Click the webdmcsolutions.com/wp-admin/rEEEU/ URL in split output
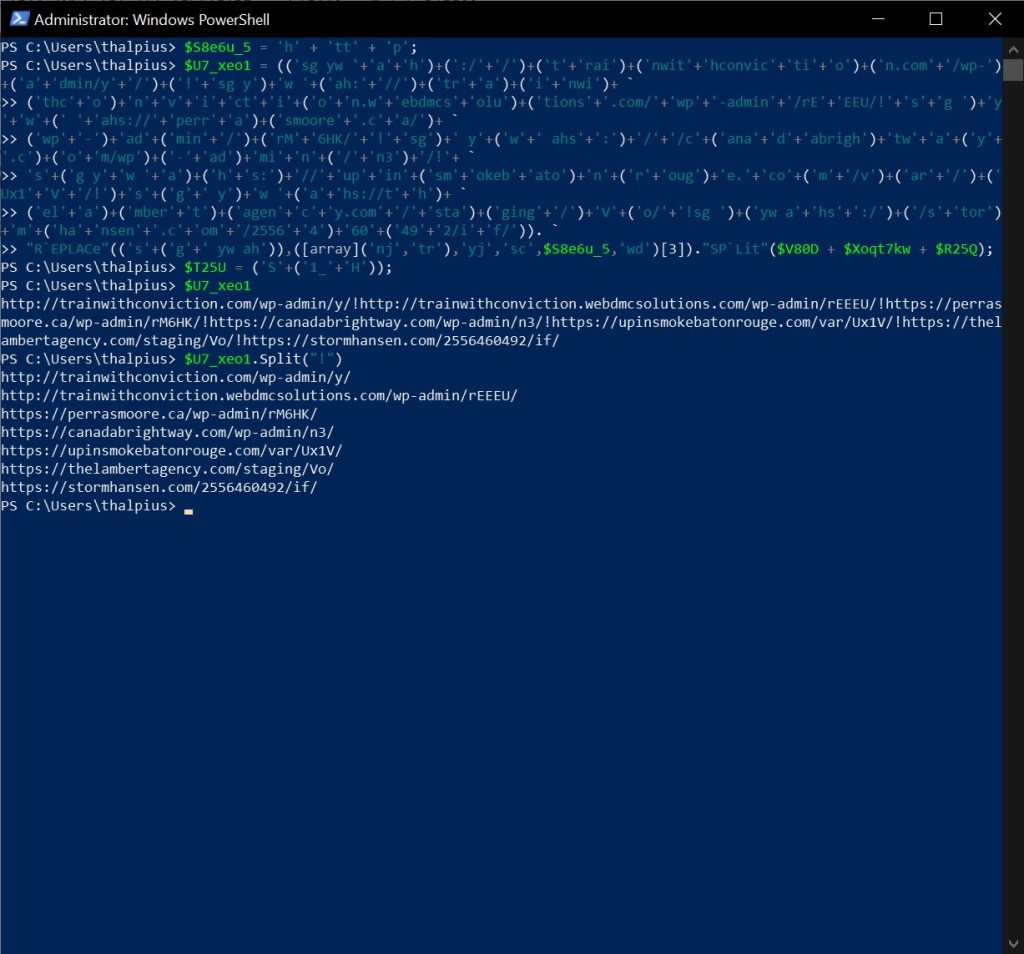Viewport: 1024px width, 954px height. click(x=259, y=395)
